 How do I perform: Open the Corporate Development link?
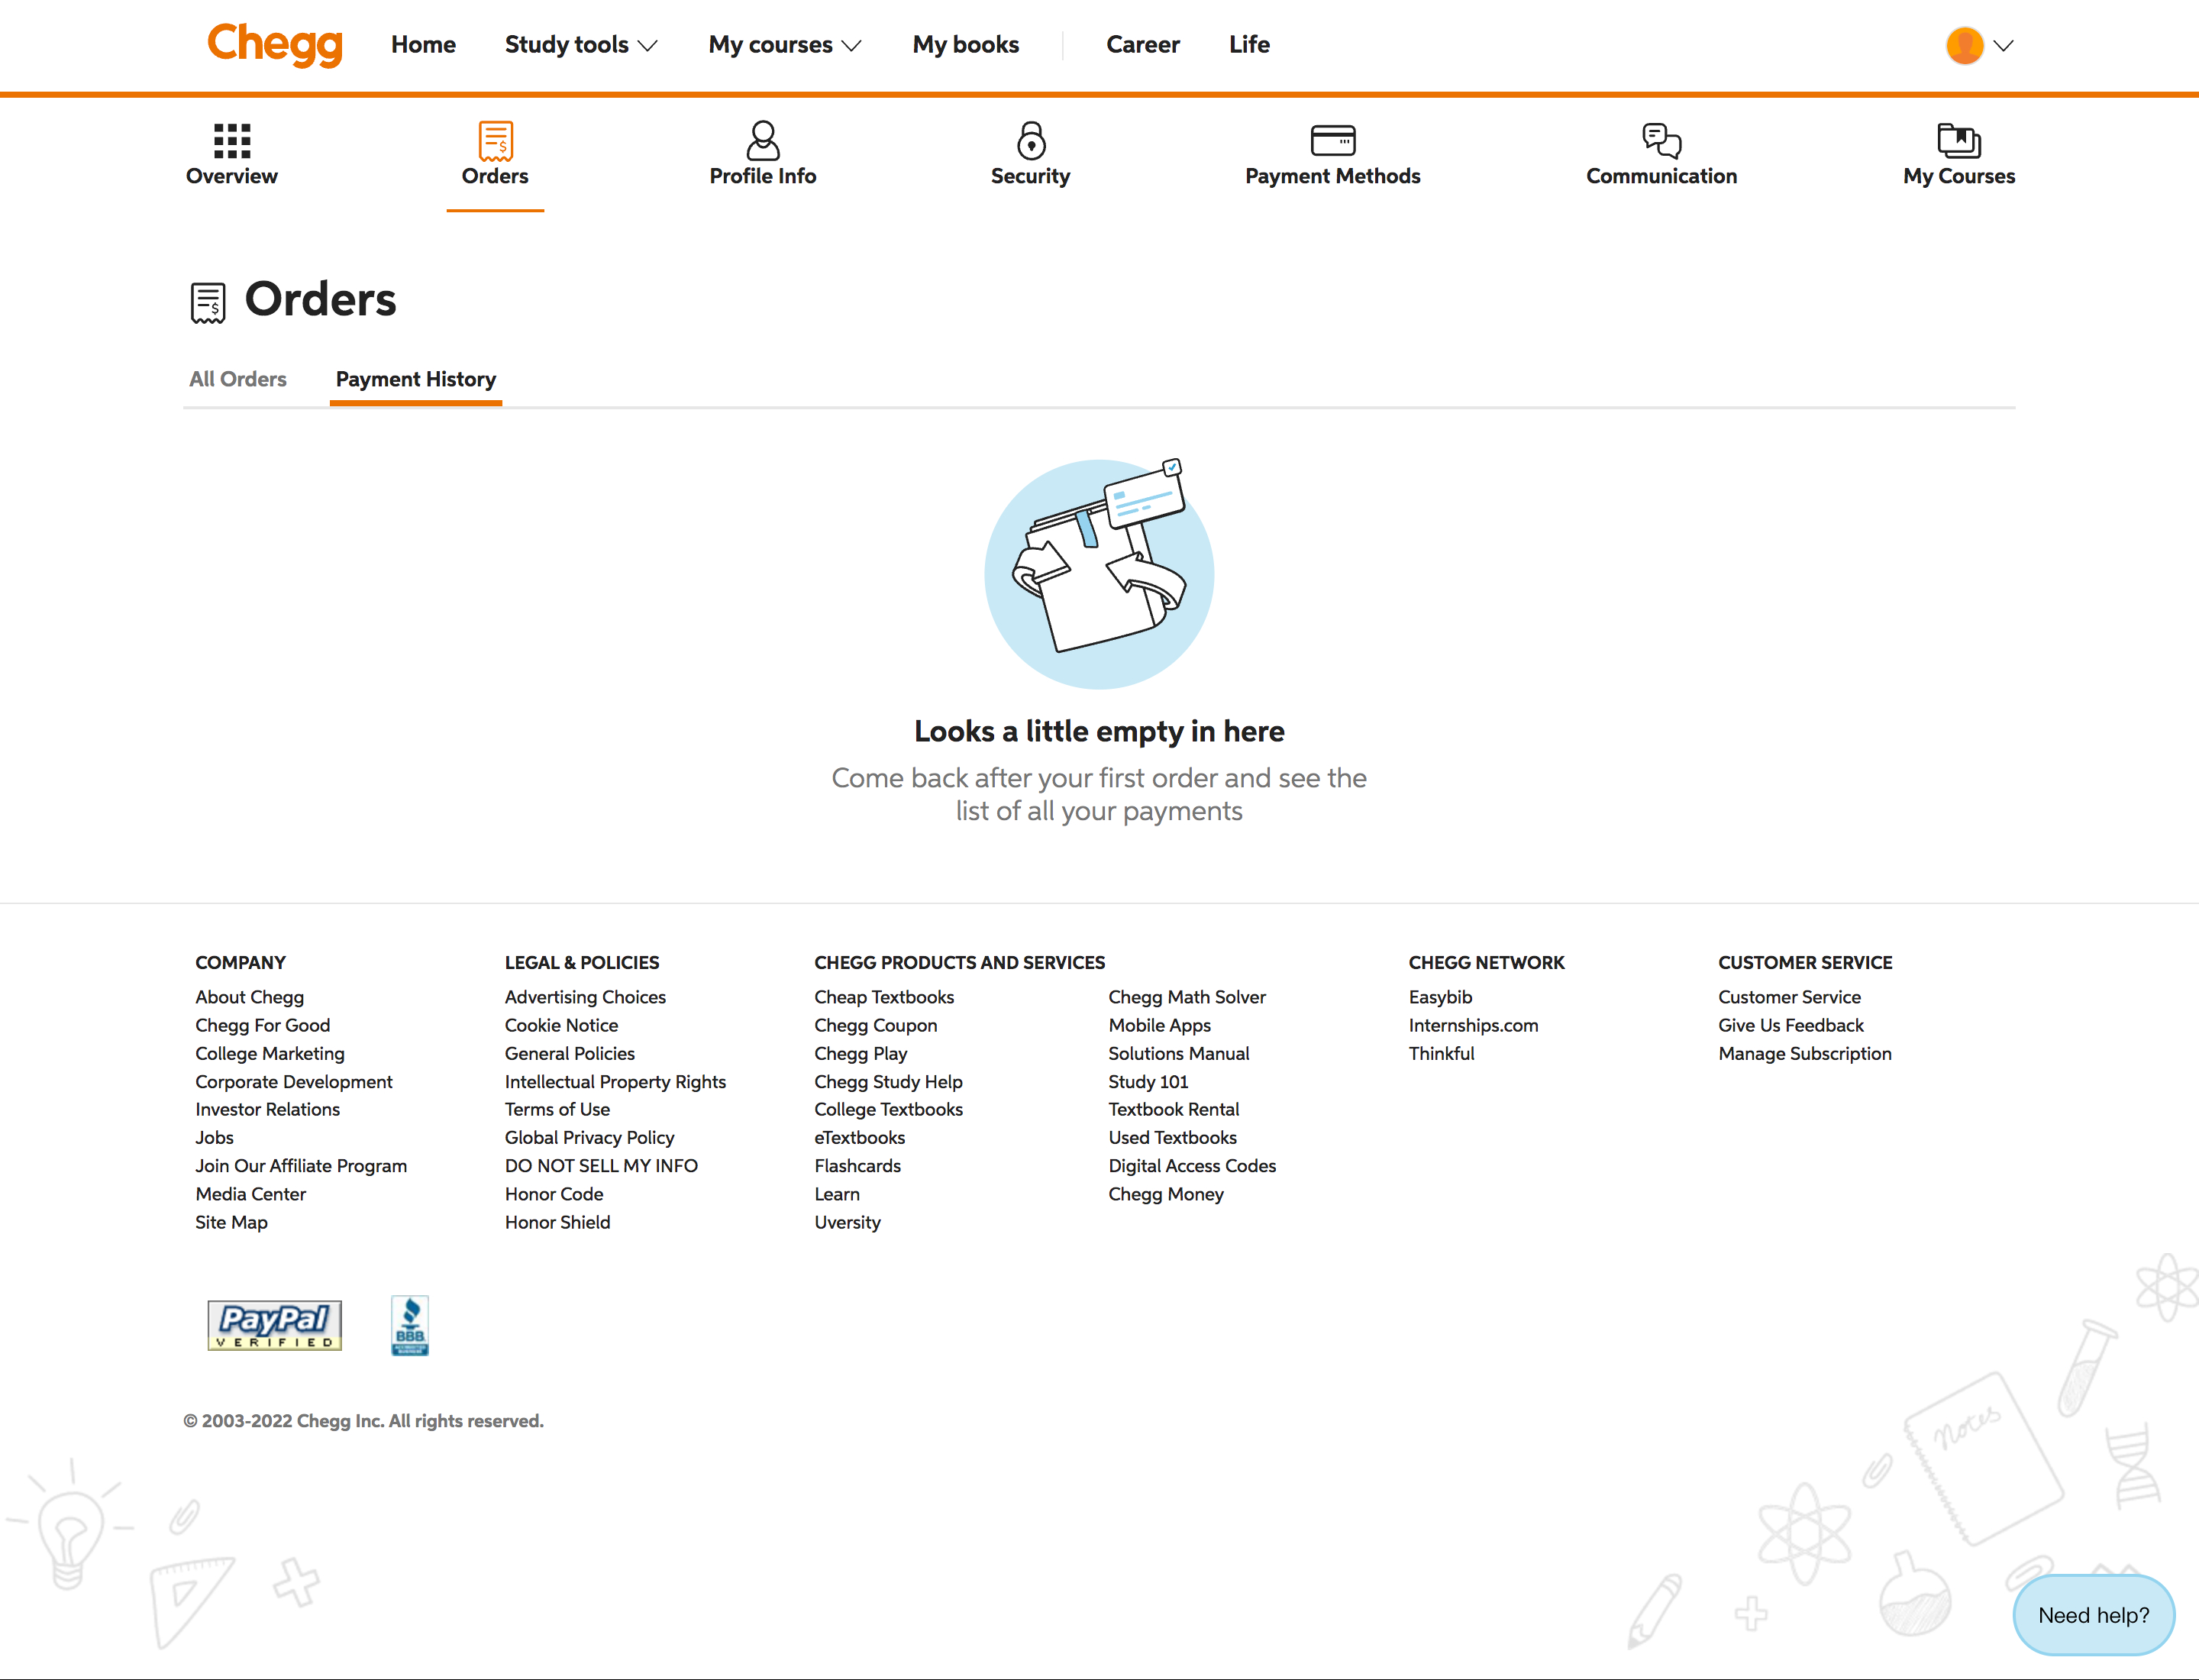point(294,1082)
